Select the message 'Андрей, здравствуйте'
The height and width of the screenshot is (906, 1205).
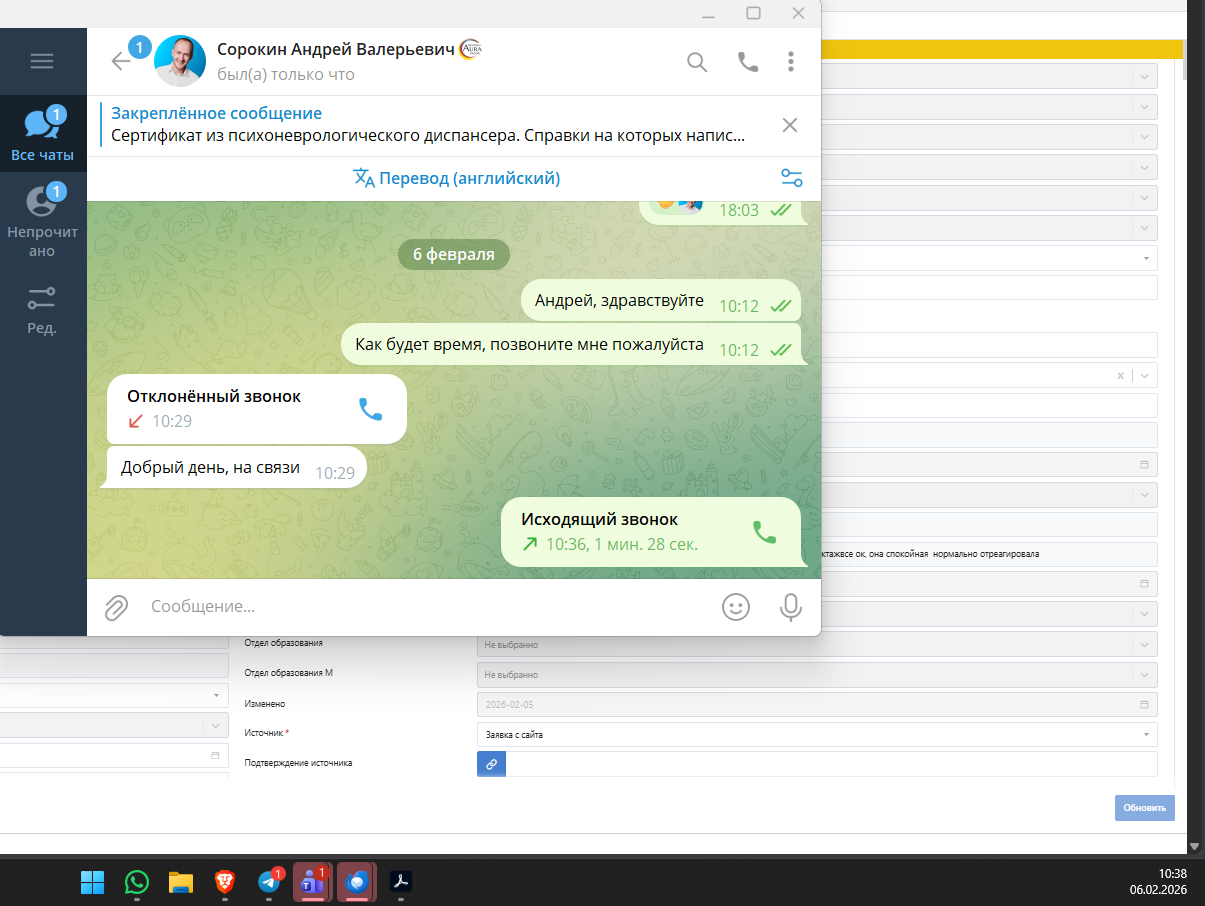[x=661, y=301]
